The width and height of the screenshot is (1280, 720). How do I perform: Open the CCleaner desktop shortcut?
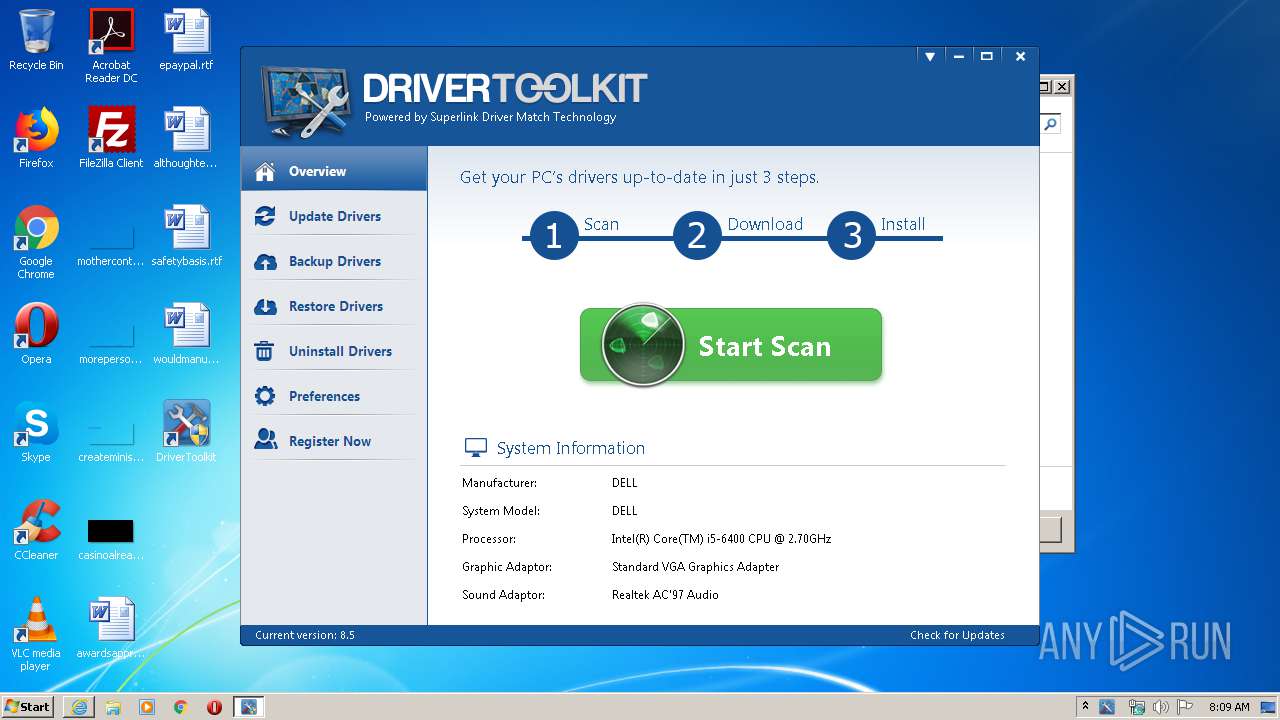[36, 530]
